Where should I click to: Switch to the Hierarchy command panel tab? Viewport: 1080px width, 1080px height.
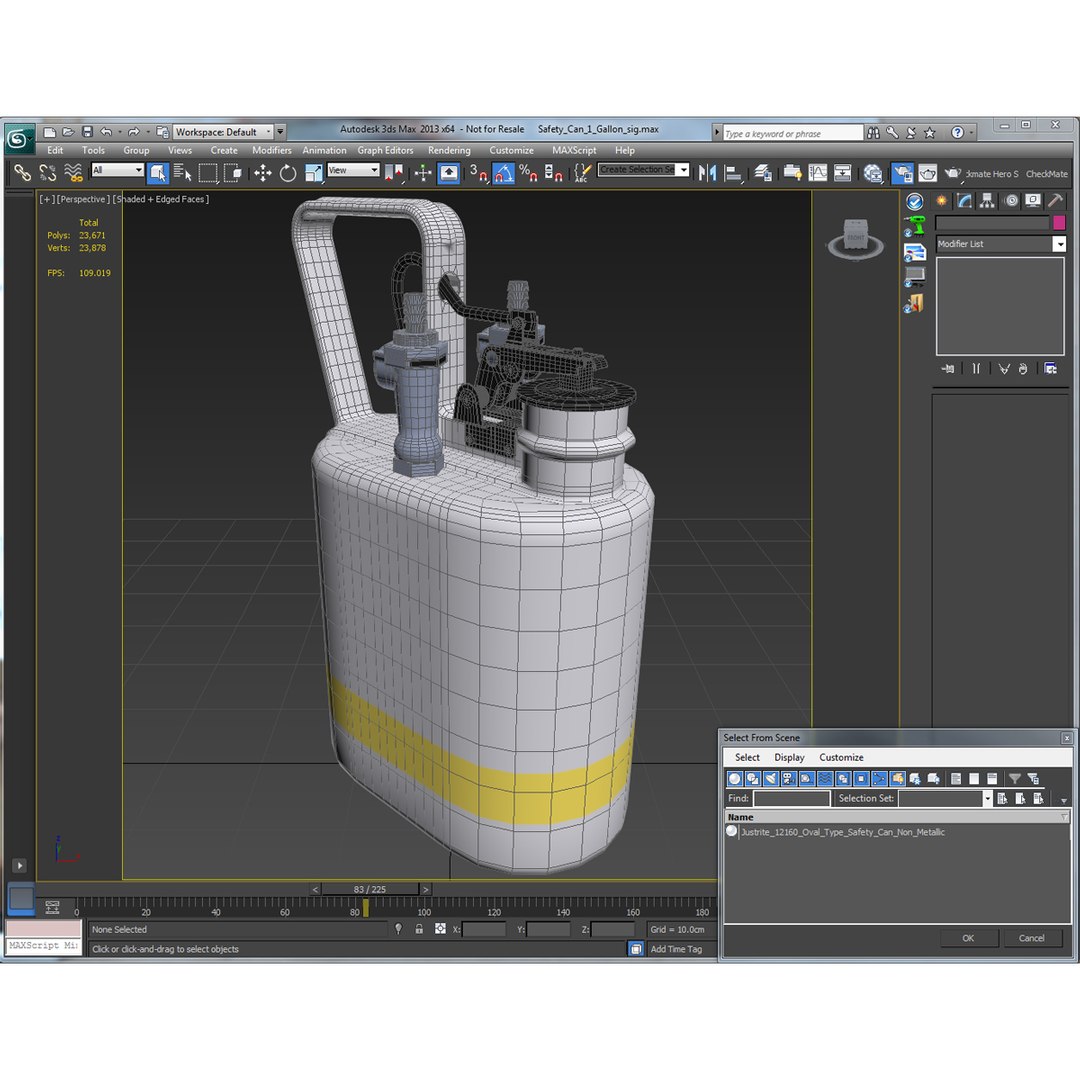point(987,200)
